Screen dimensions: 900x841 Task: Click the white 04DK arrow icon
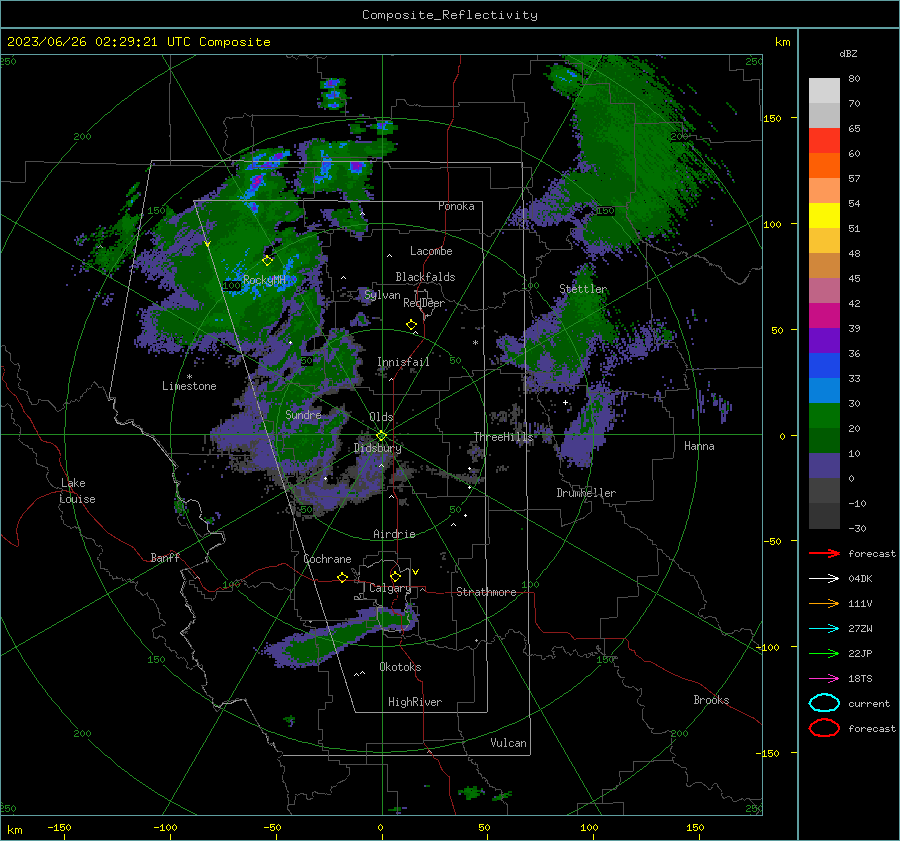point(824,579)
